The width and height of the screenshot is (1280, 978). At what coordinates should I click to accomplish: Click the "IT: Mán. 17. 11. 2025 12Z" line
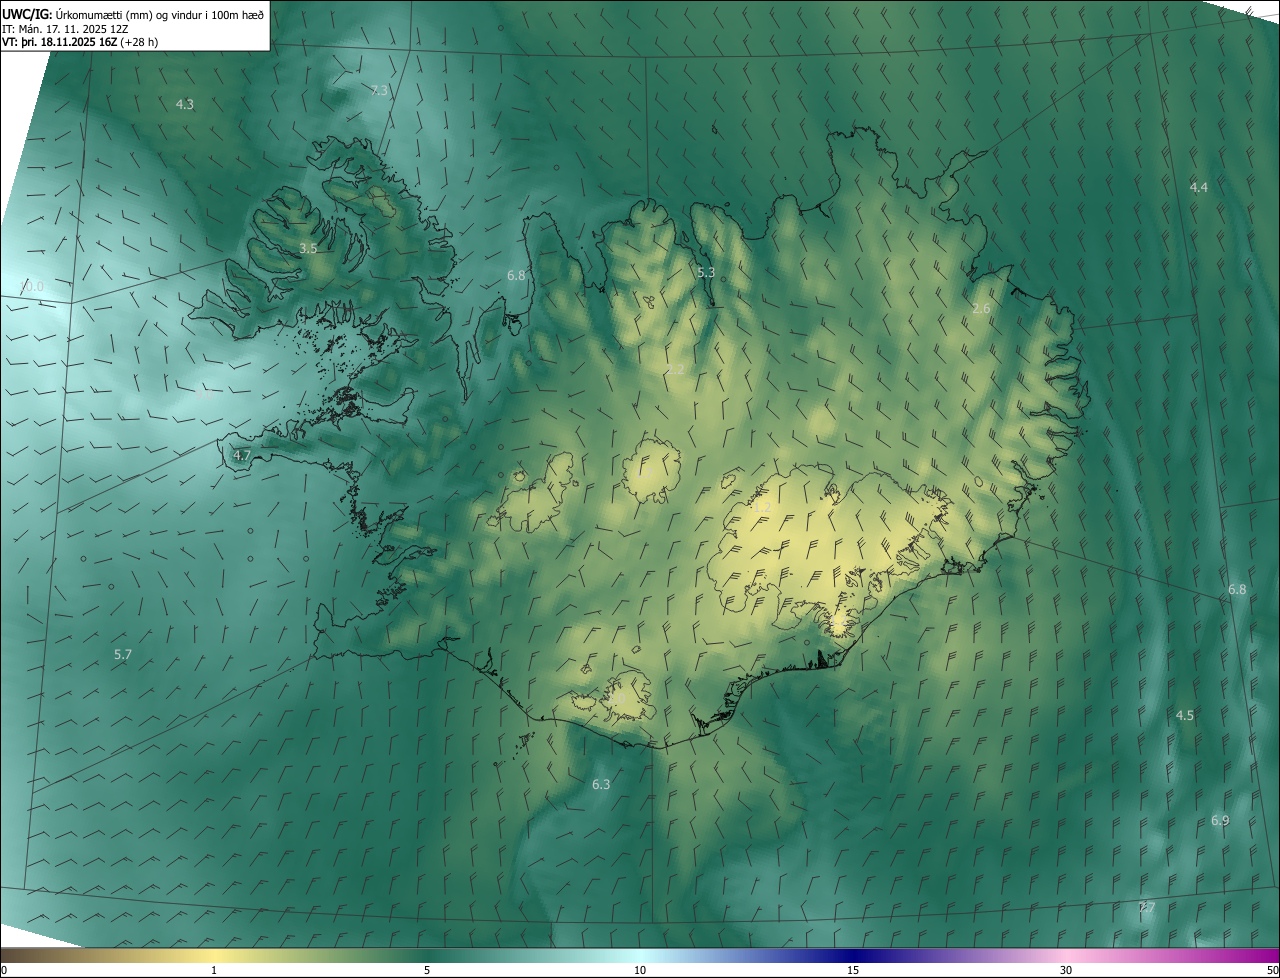[65, 28]
